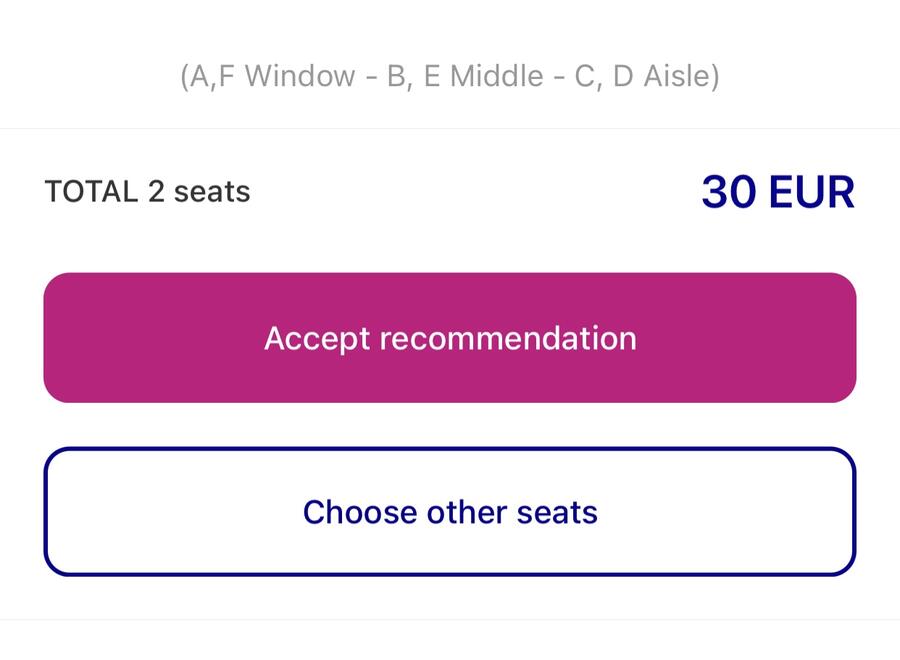900x660 pixels.
Task: Tap the Accept recommendation button
Action: click(450, 337)
